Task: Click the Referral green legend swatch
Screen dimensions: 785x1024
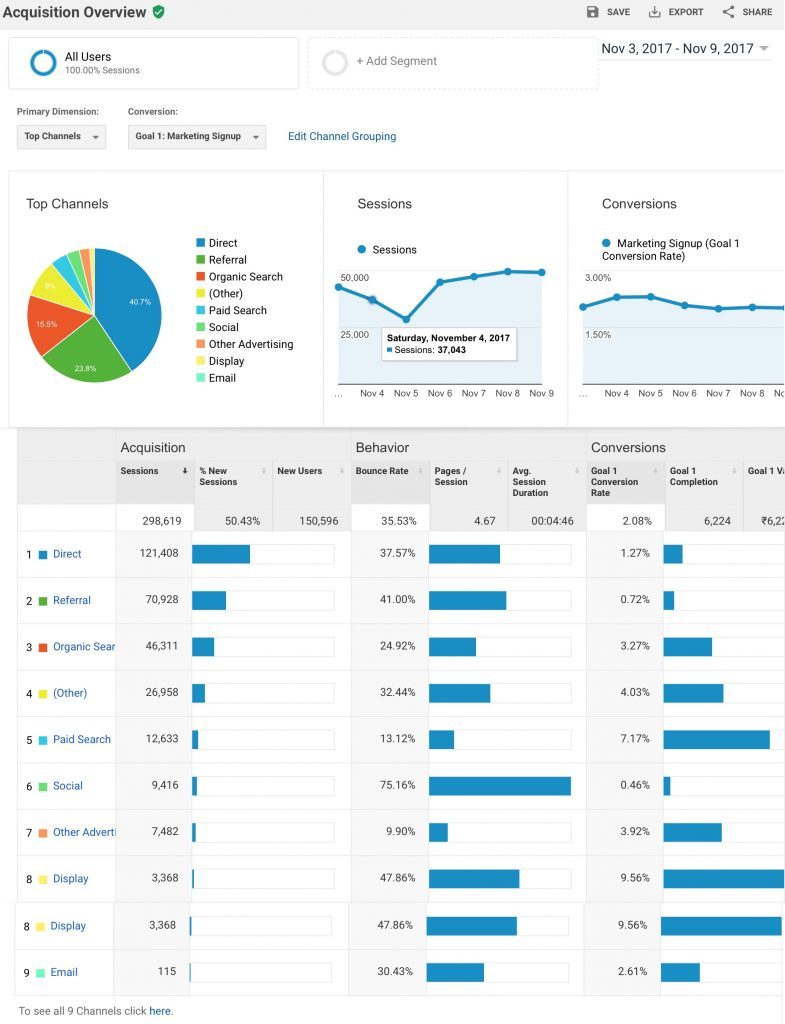Action: coord(200,260)
